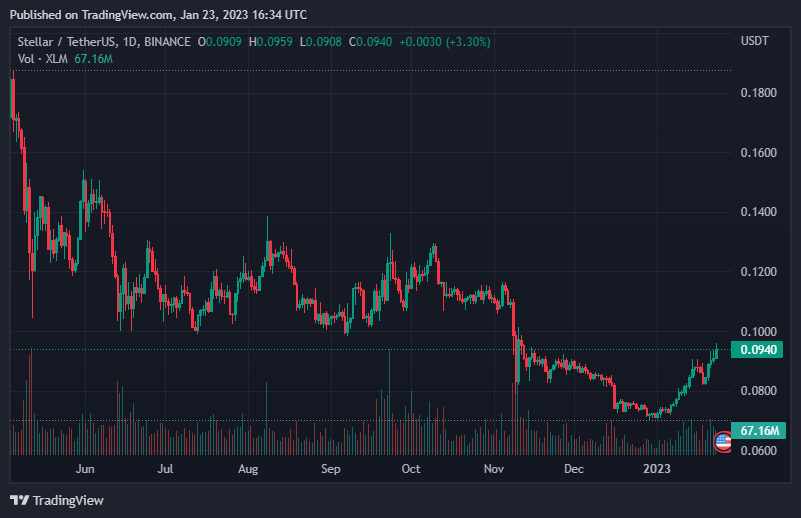Image resolution: width=801 pixels, height=518 pixels.
Task: Click the low value L0.0908
Action: [x=320, y=42]
